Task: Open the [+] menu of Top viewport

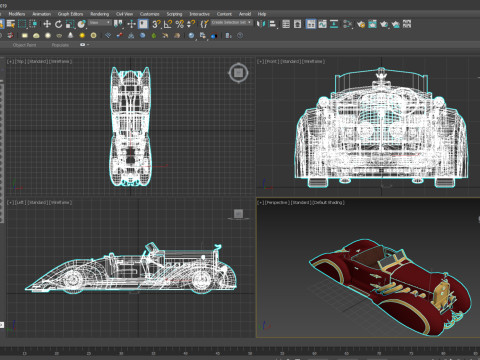Action: click(x=10, y=61)
